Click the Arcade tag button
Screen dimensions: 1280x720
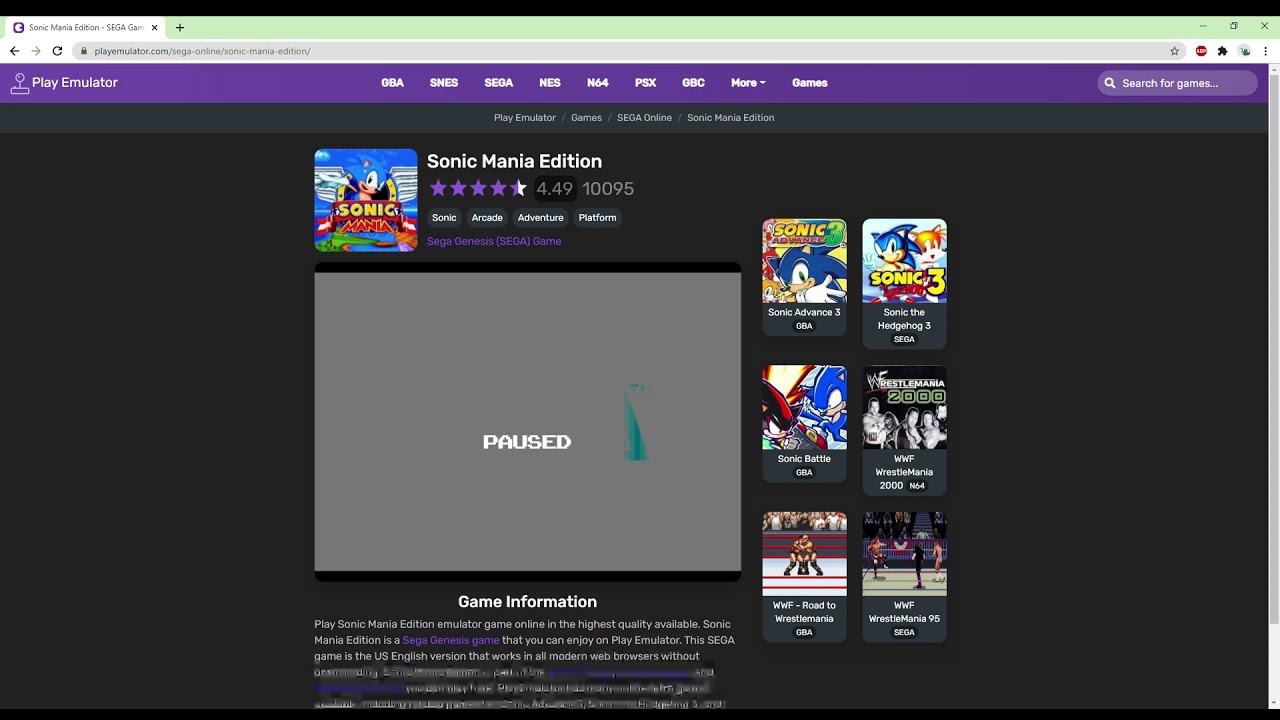pos(487,218)
